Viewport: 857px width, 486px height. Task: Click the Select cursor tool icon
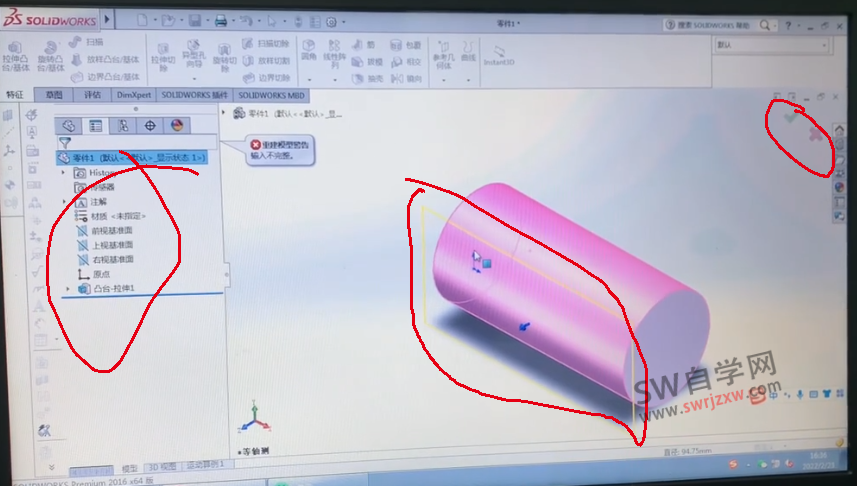pyautogui.click(x=272, y=21)
